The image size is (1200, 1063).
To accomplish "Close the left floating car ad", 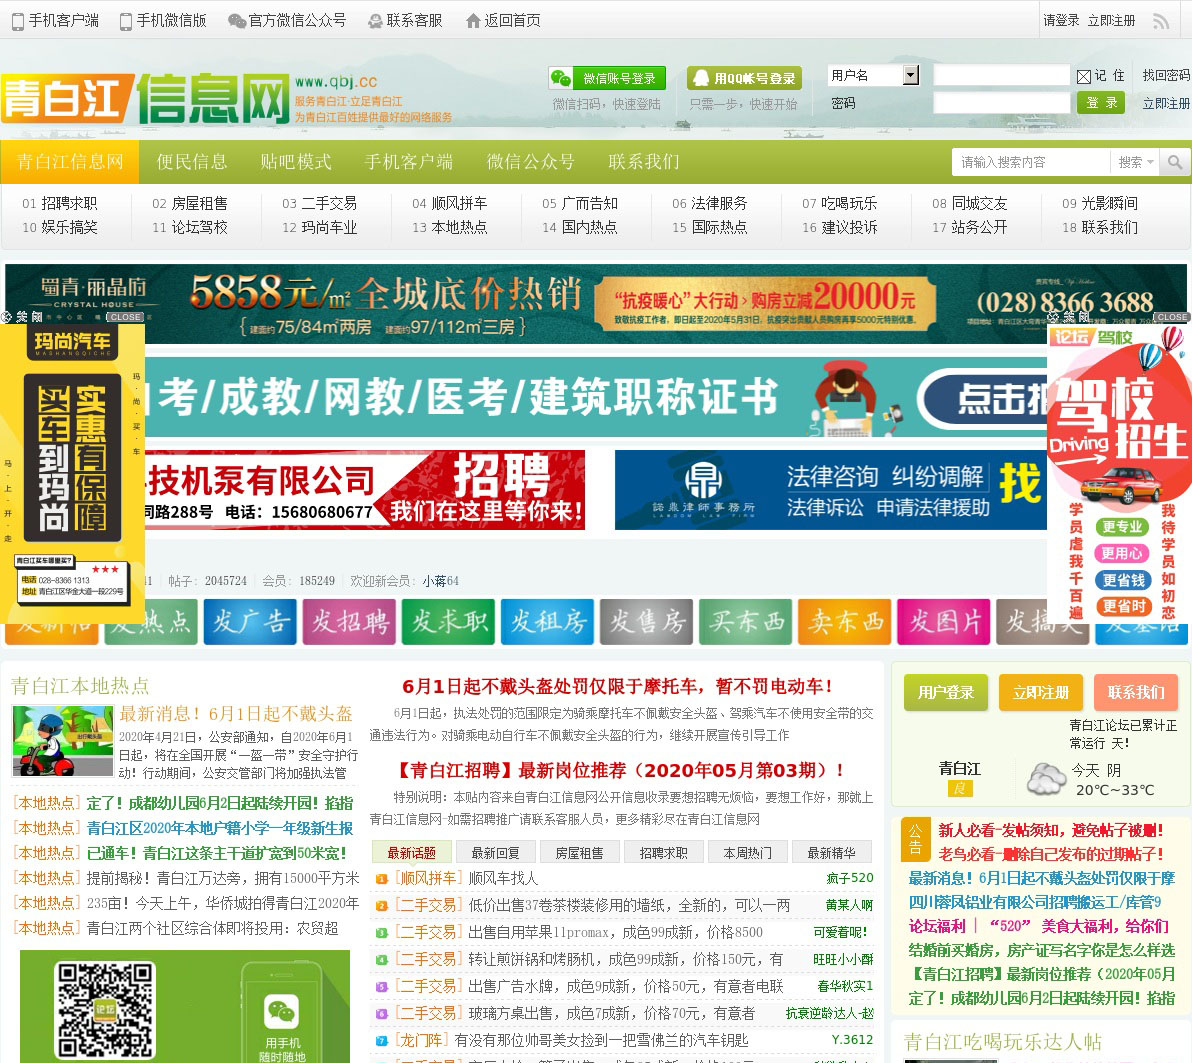I will 125,317.
